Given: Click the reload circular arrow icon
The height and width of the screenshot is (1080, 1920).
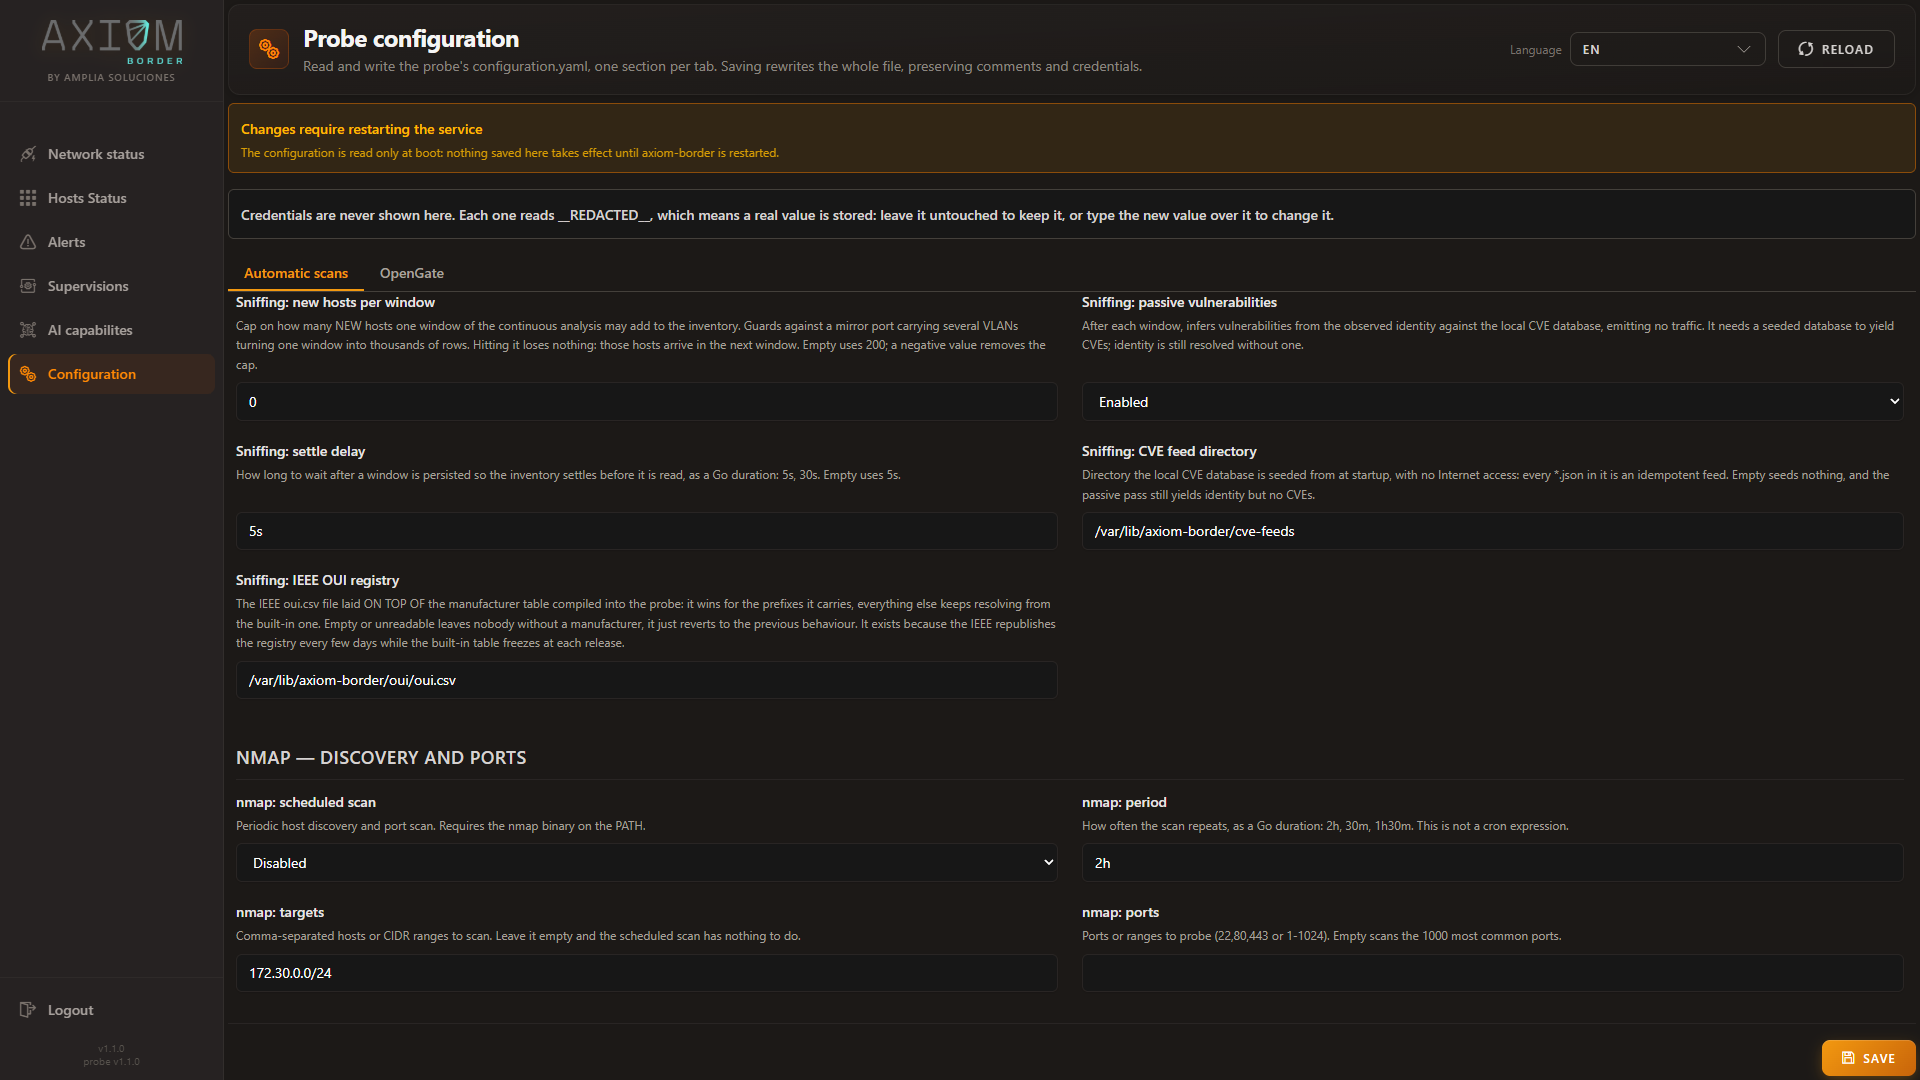Looking at the screenshot, I should coord(1806,49).
